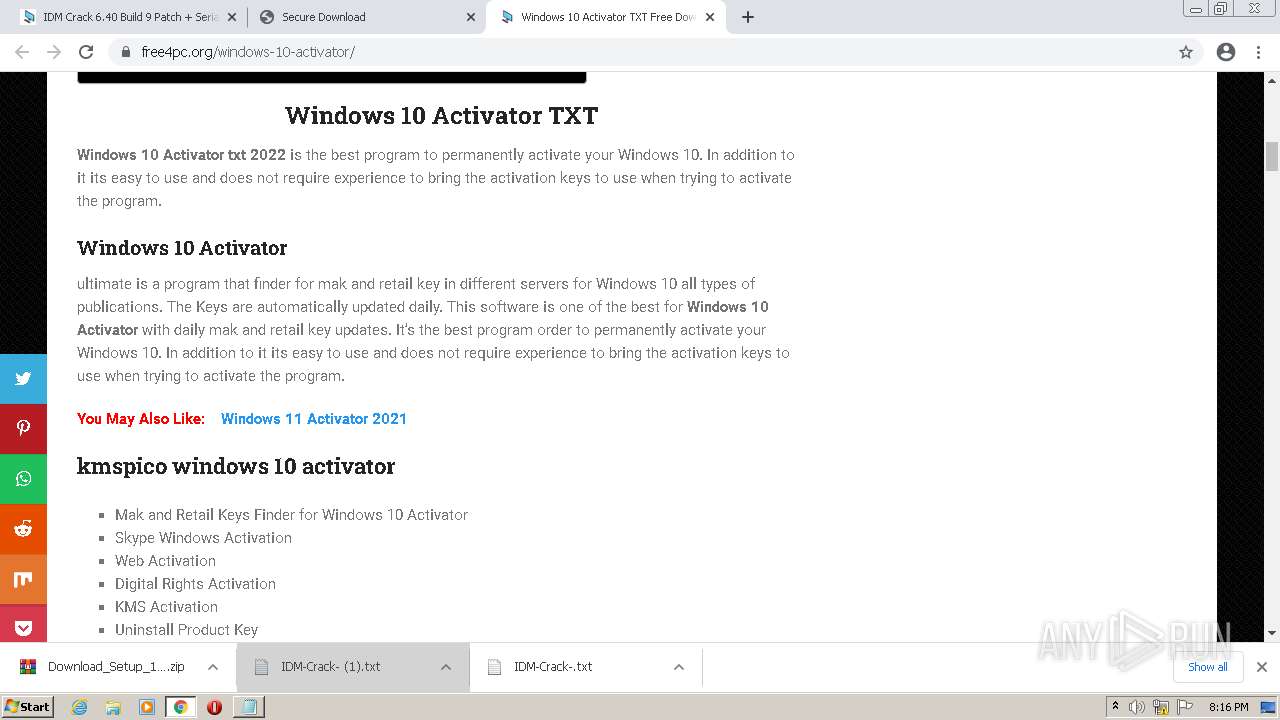
Task: Share page via WhatsApp sidebar button
Action: click(23, 479)
